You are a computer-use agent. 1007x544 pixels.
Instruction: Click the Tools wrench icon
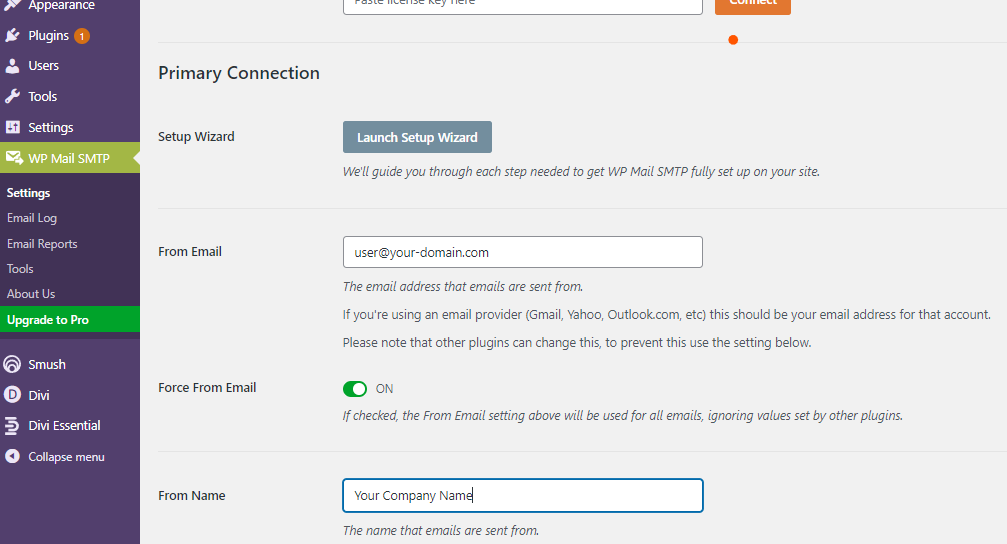point(12,96)
